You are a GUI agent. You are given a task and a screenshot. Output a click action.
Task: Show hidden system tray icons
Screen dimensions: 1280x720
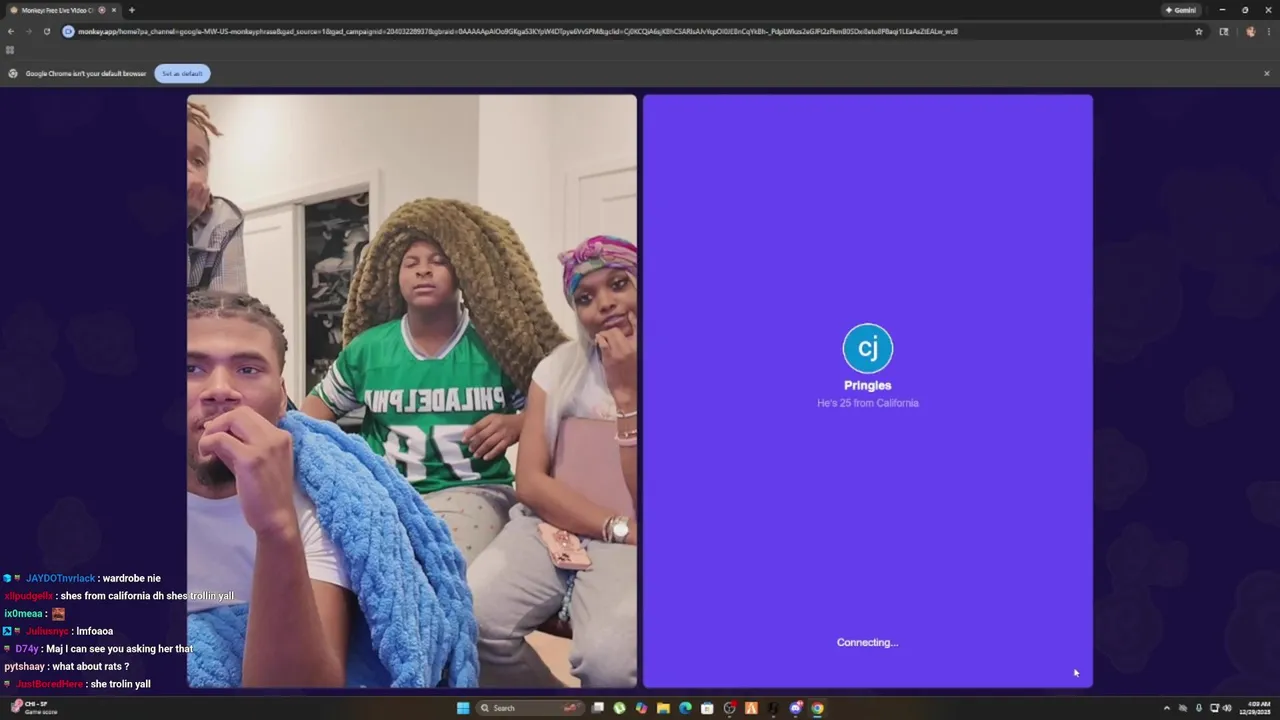tap(1166, 708)
